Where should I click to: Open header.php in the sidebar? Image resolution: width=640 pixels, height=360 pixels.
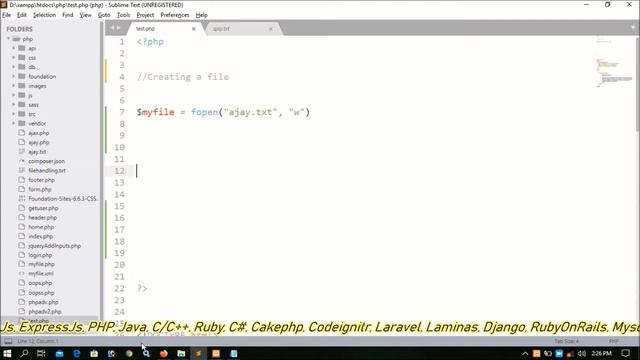[42, 218]
